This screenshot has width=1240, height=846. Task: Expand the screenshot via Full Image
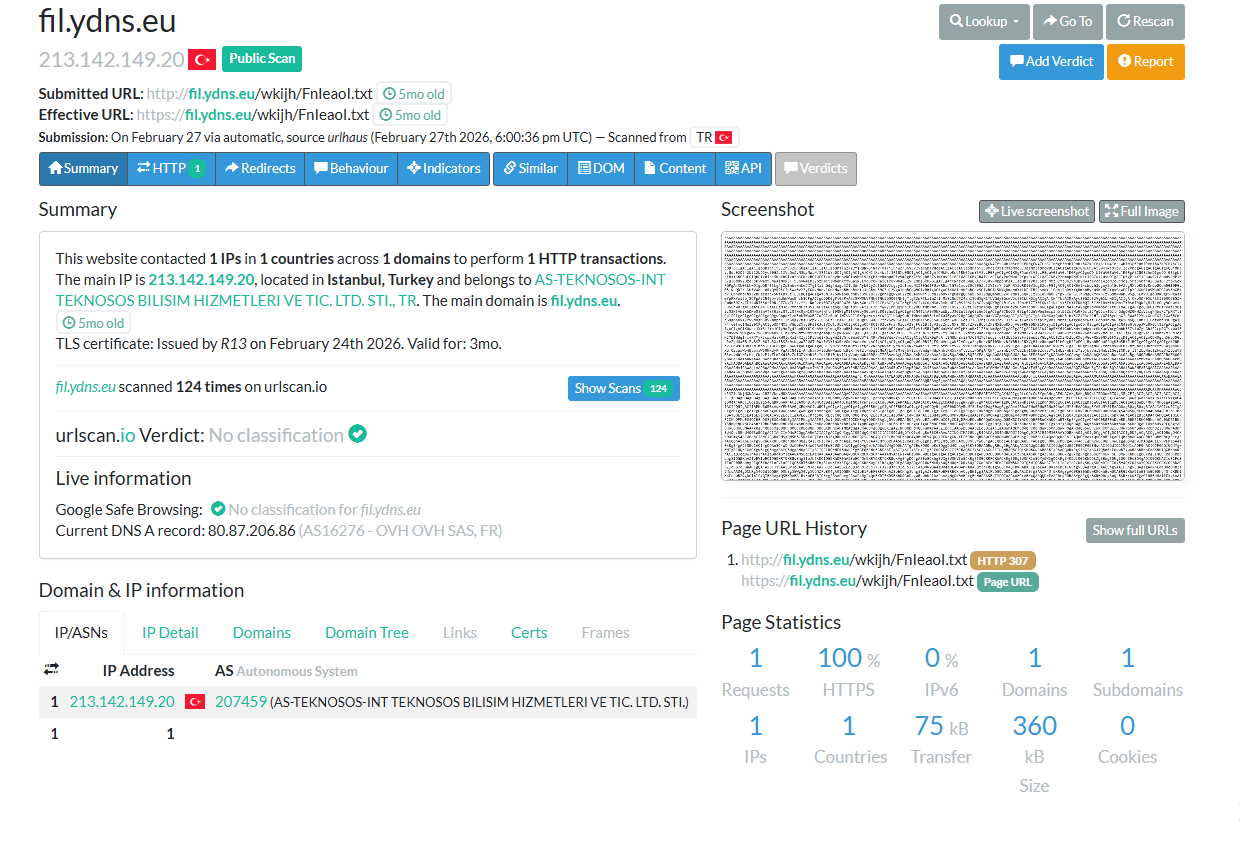1141,211
